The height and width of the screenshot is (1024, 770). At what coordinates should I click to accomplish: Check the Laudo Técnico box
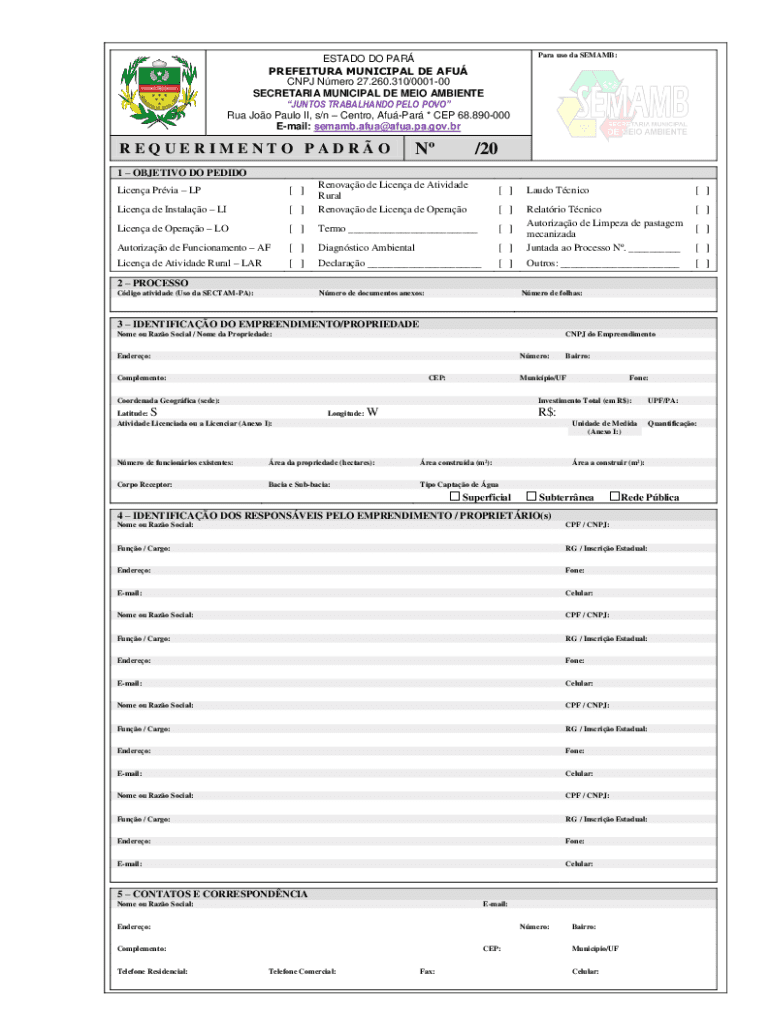[x=703, y=190]
